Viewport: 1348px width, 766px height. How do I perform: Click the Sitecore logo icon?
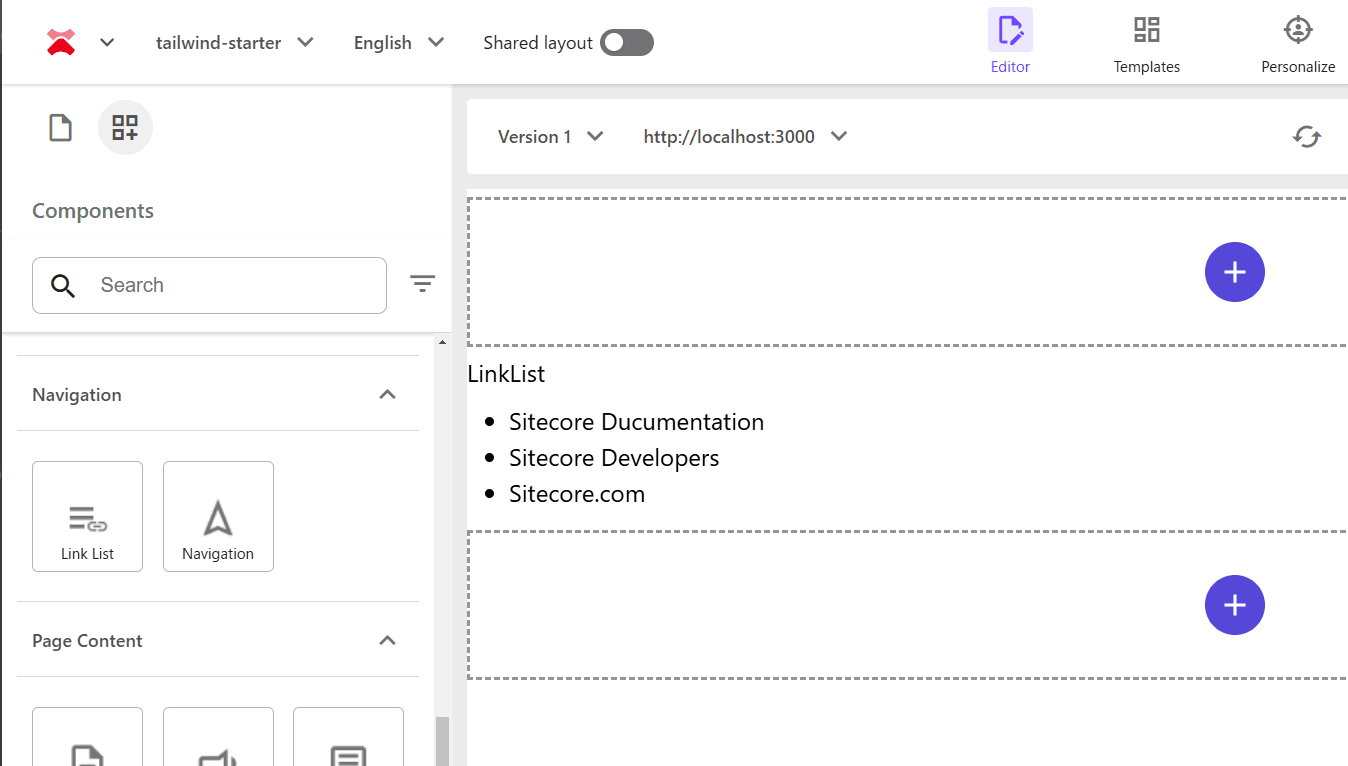click(x=61, y=42)
